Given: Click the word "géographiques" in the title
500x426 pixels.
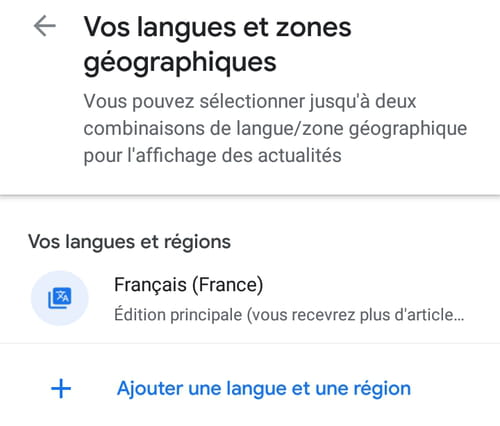Looking at the screenshot, I should [x=180, y=63].
